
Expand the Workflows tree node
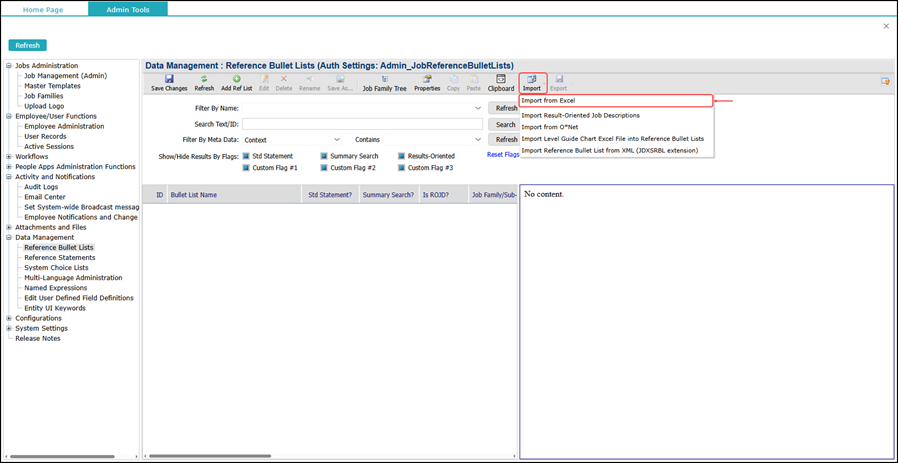pos(9,156)
